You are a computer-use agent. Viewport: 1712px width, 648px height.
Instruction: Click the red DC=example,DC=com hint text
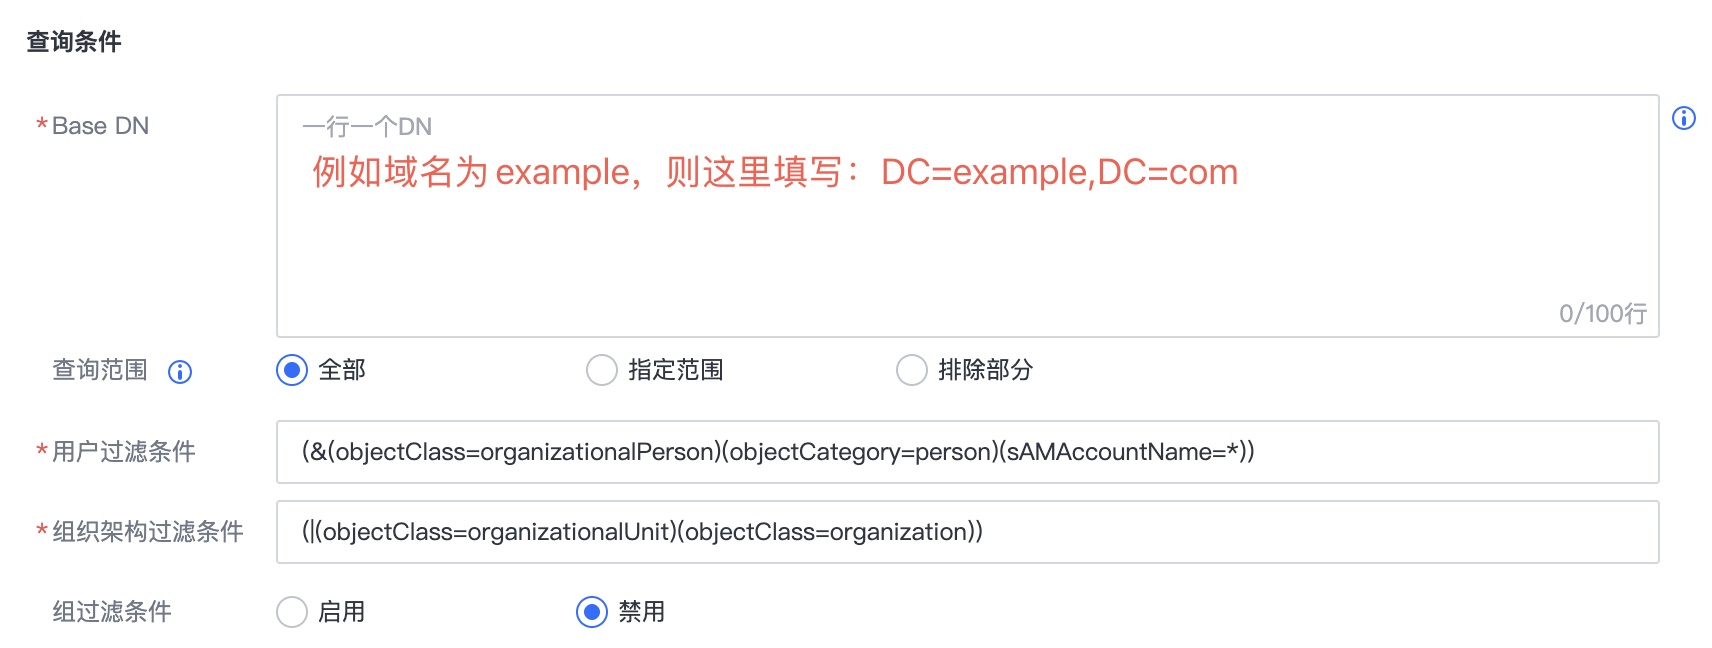click(1059, 172)
